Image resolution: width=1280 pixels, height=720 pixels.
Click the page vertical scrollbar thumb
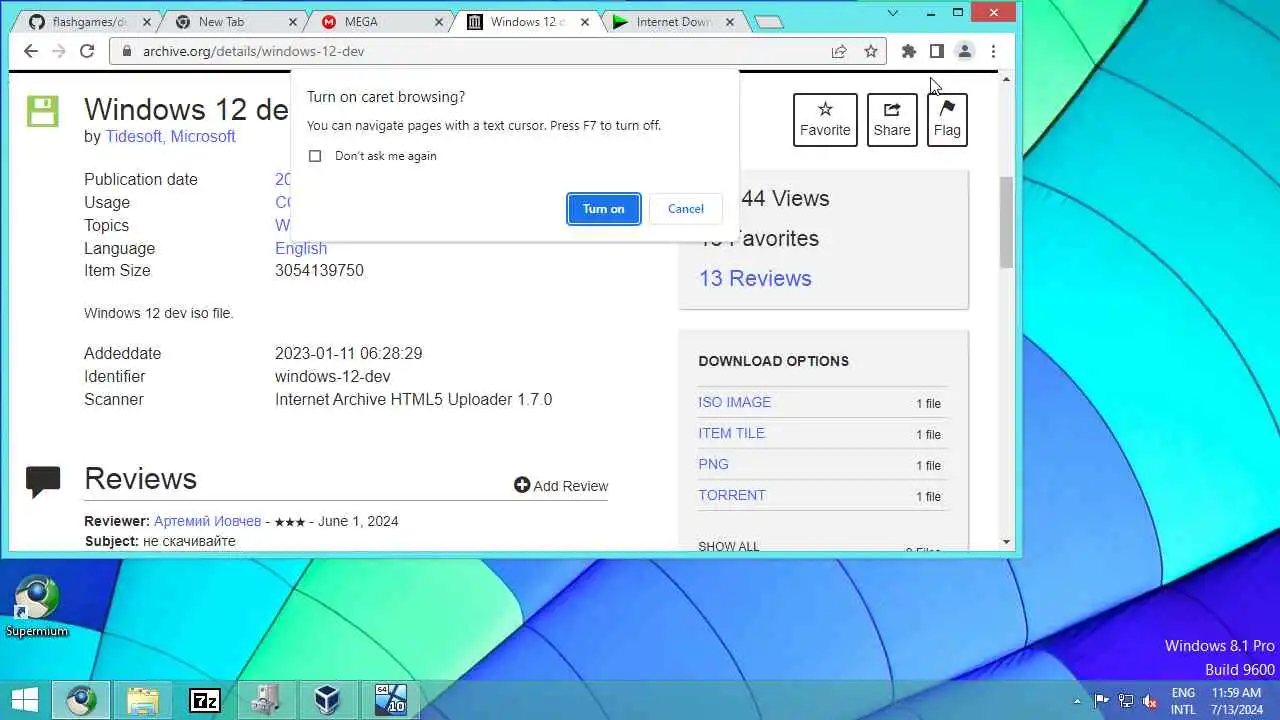coord(1006,222)
